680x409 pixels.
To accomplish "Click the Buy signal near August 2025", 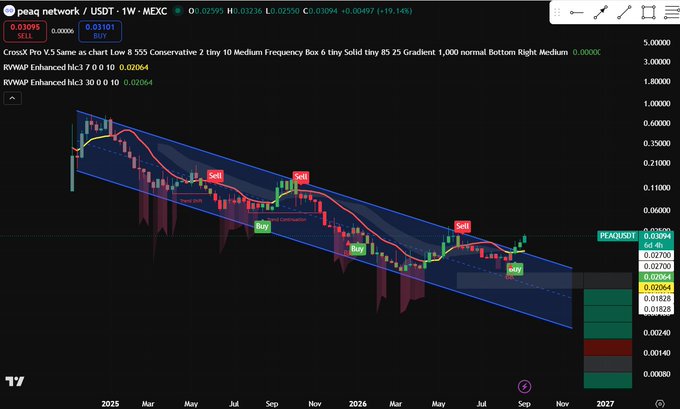I will (262, 226).
